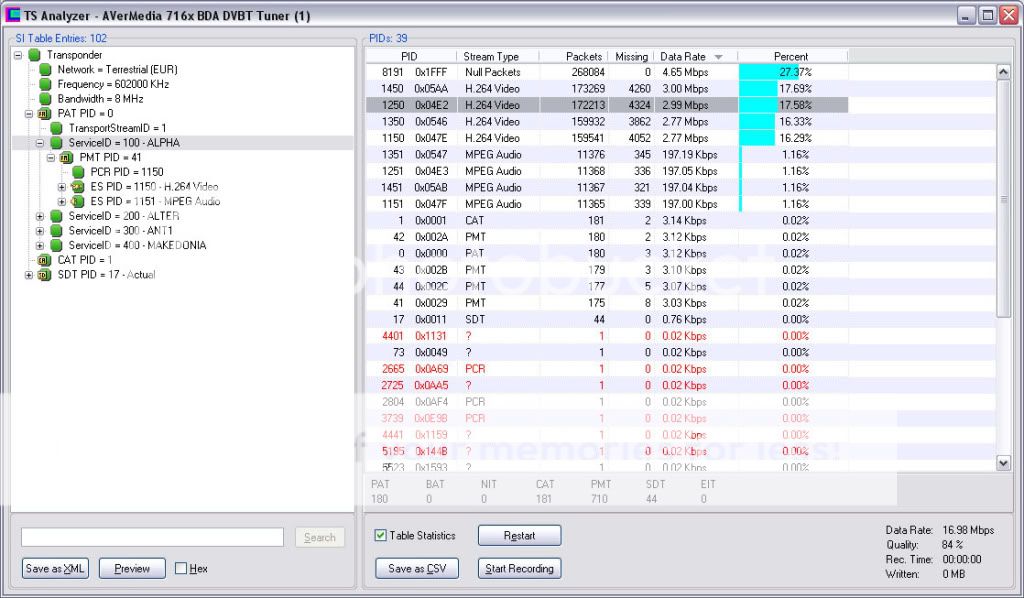Toggle the Table Statistics checkbox
This screenshot has height=598, width=1024.
(380, 535)
